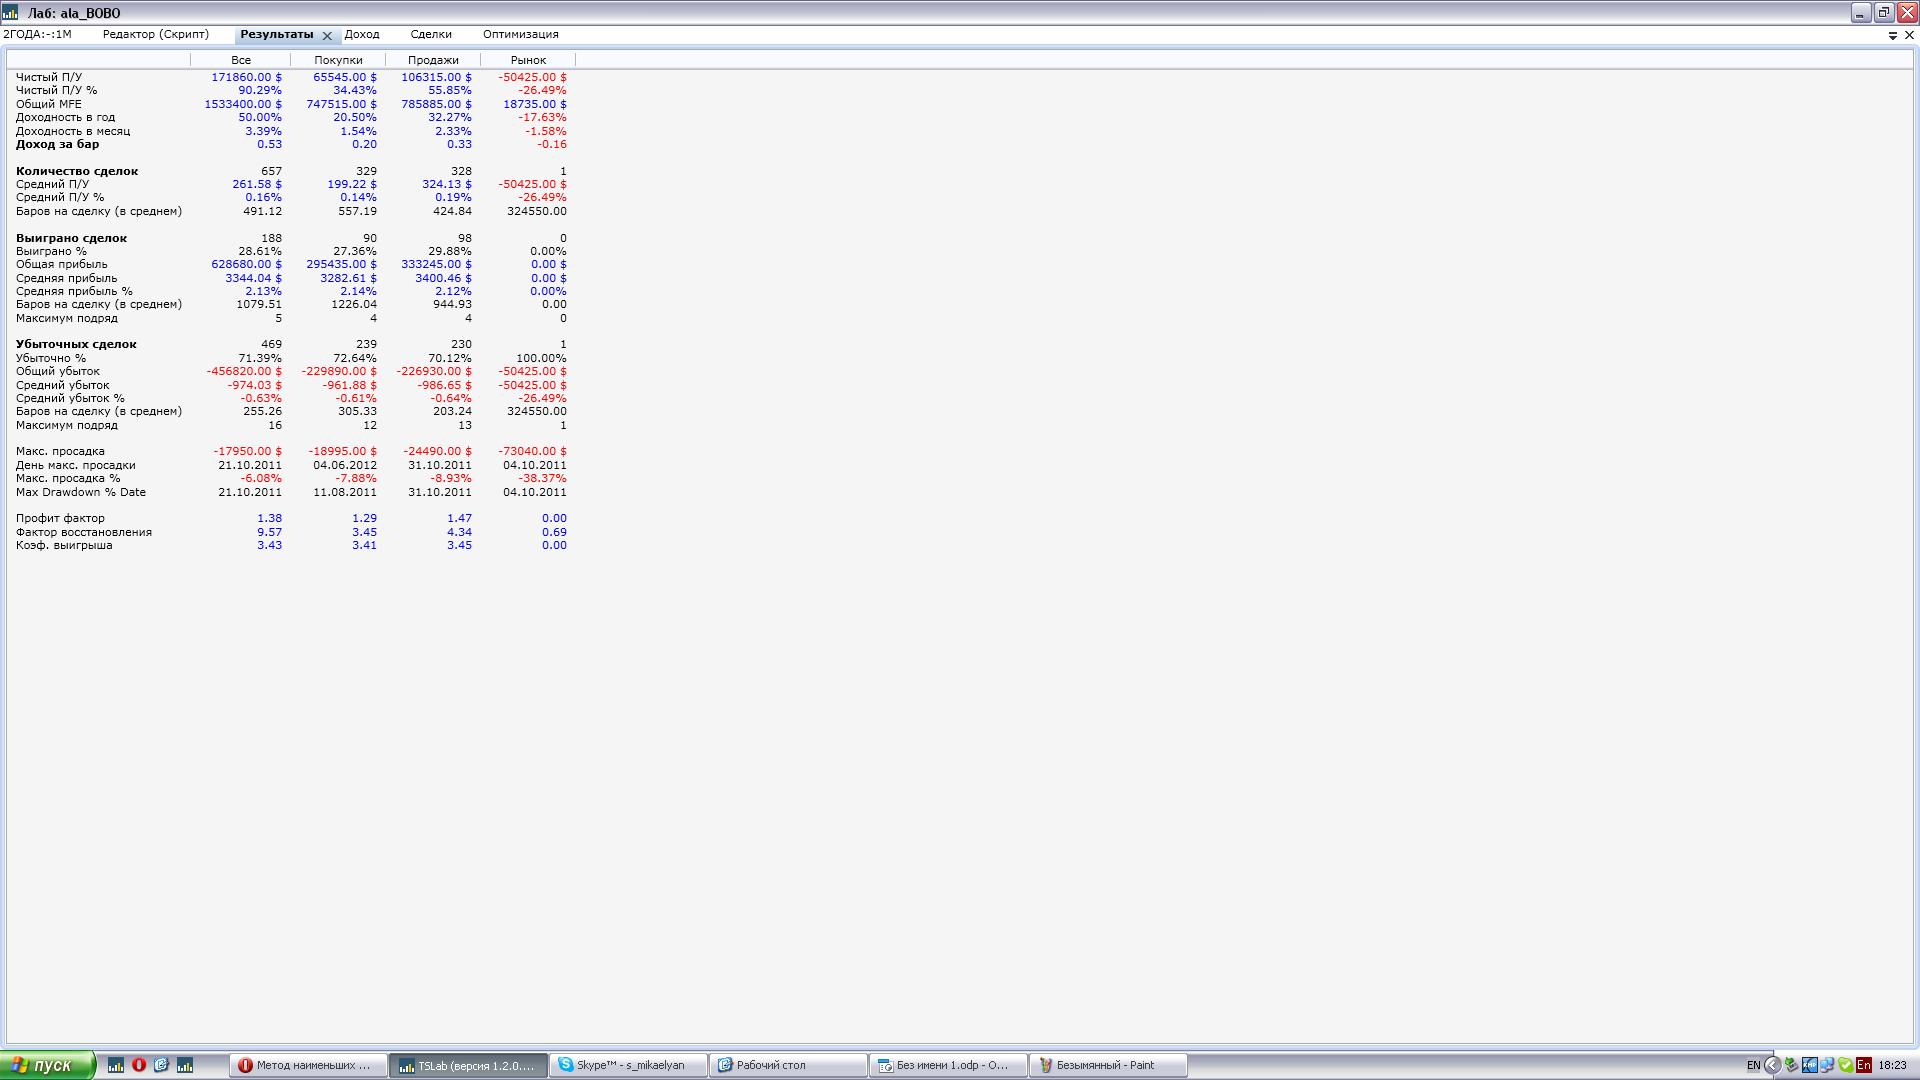Switch to Редактор (Скрипт) tab
This screenshot has height=1080, width=1920.
pyautogui.click(x=156, y=34)
